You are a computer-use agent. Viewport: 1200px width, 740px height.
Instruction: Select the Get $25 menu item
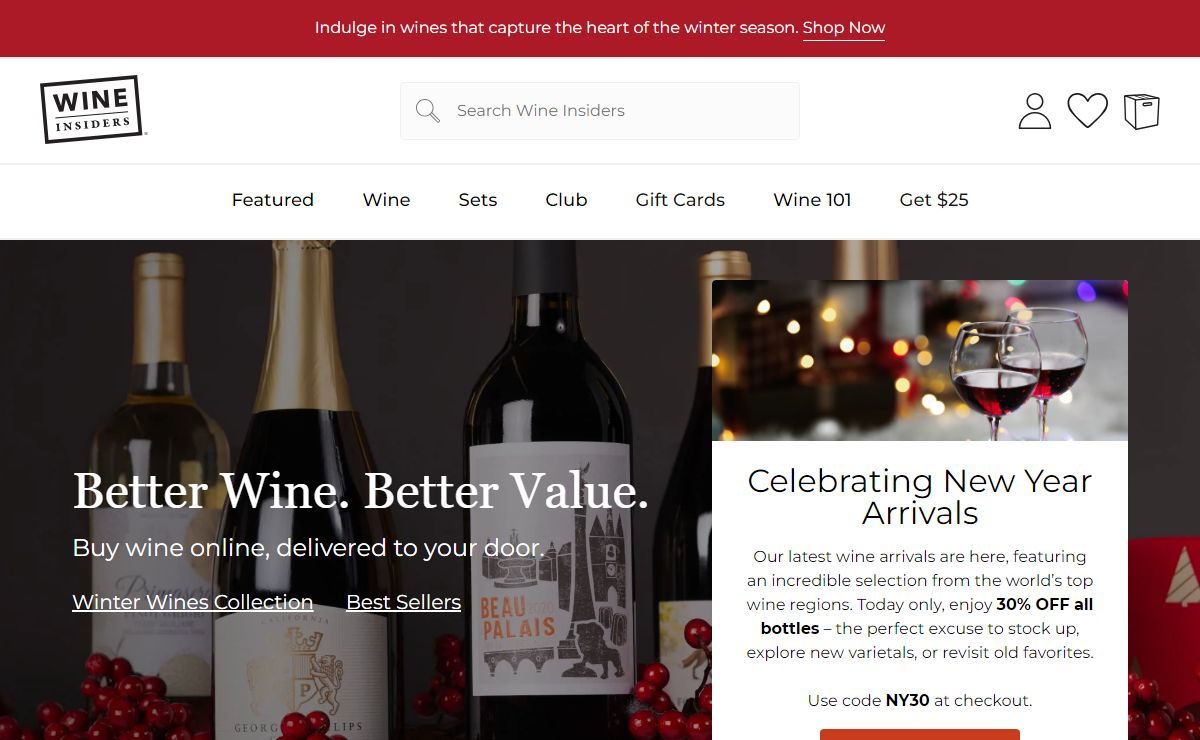(934, 200)
